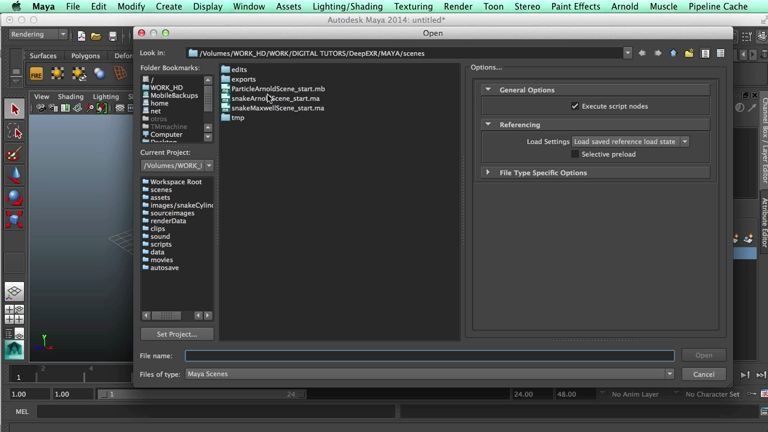
Task: Select the arrow Select tool
Action: tap(14, 109)
